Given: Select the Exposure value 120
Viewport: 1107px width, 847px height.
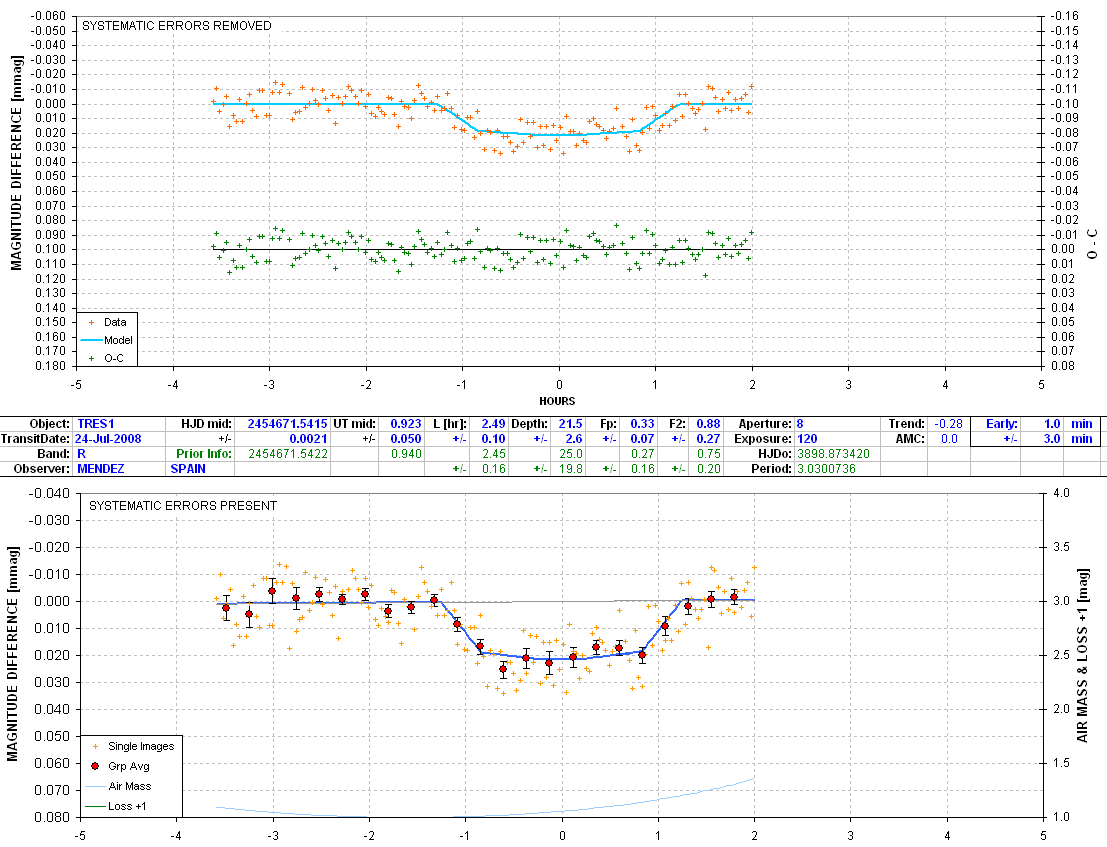Looking at the screenshot, I should pyautogui.click(x=807, y=438).
